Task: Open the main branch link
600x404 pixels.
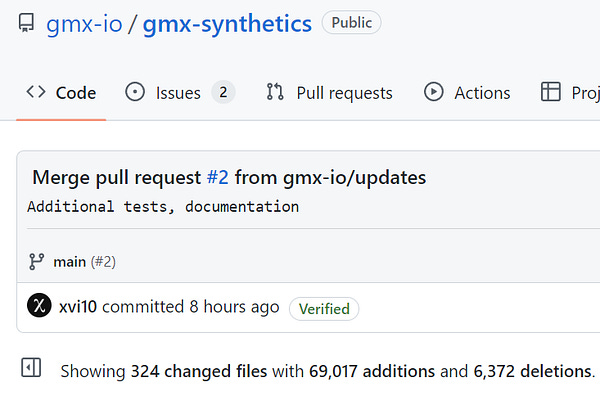Action: 70,262
